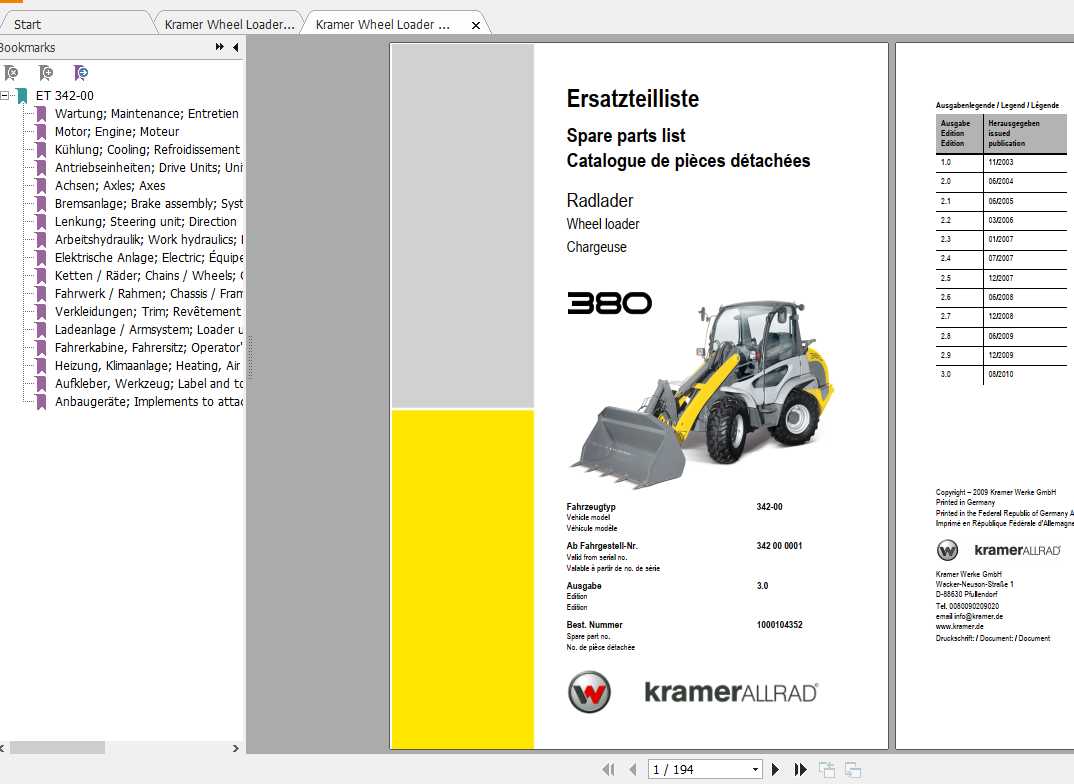Open the Elektrische Anlage; Electric bookmark
Viewport: 1074px width, 784px height.
tap(149, 257)
